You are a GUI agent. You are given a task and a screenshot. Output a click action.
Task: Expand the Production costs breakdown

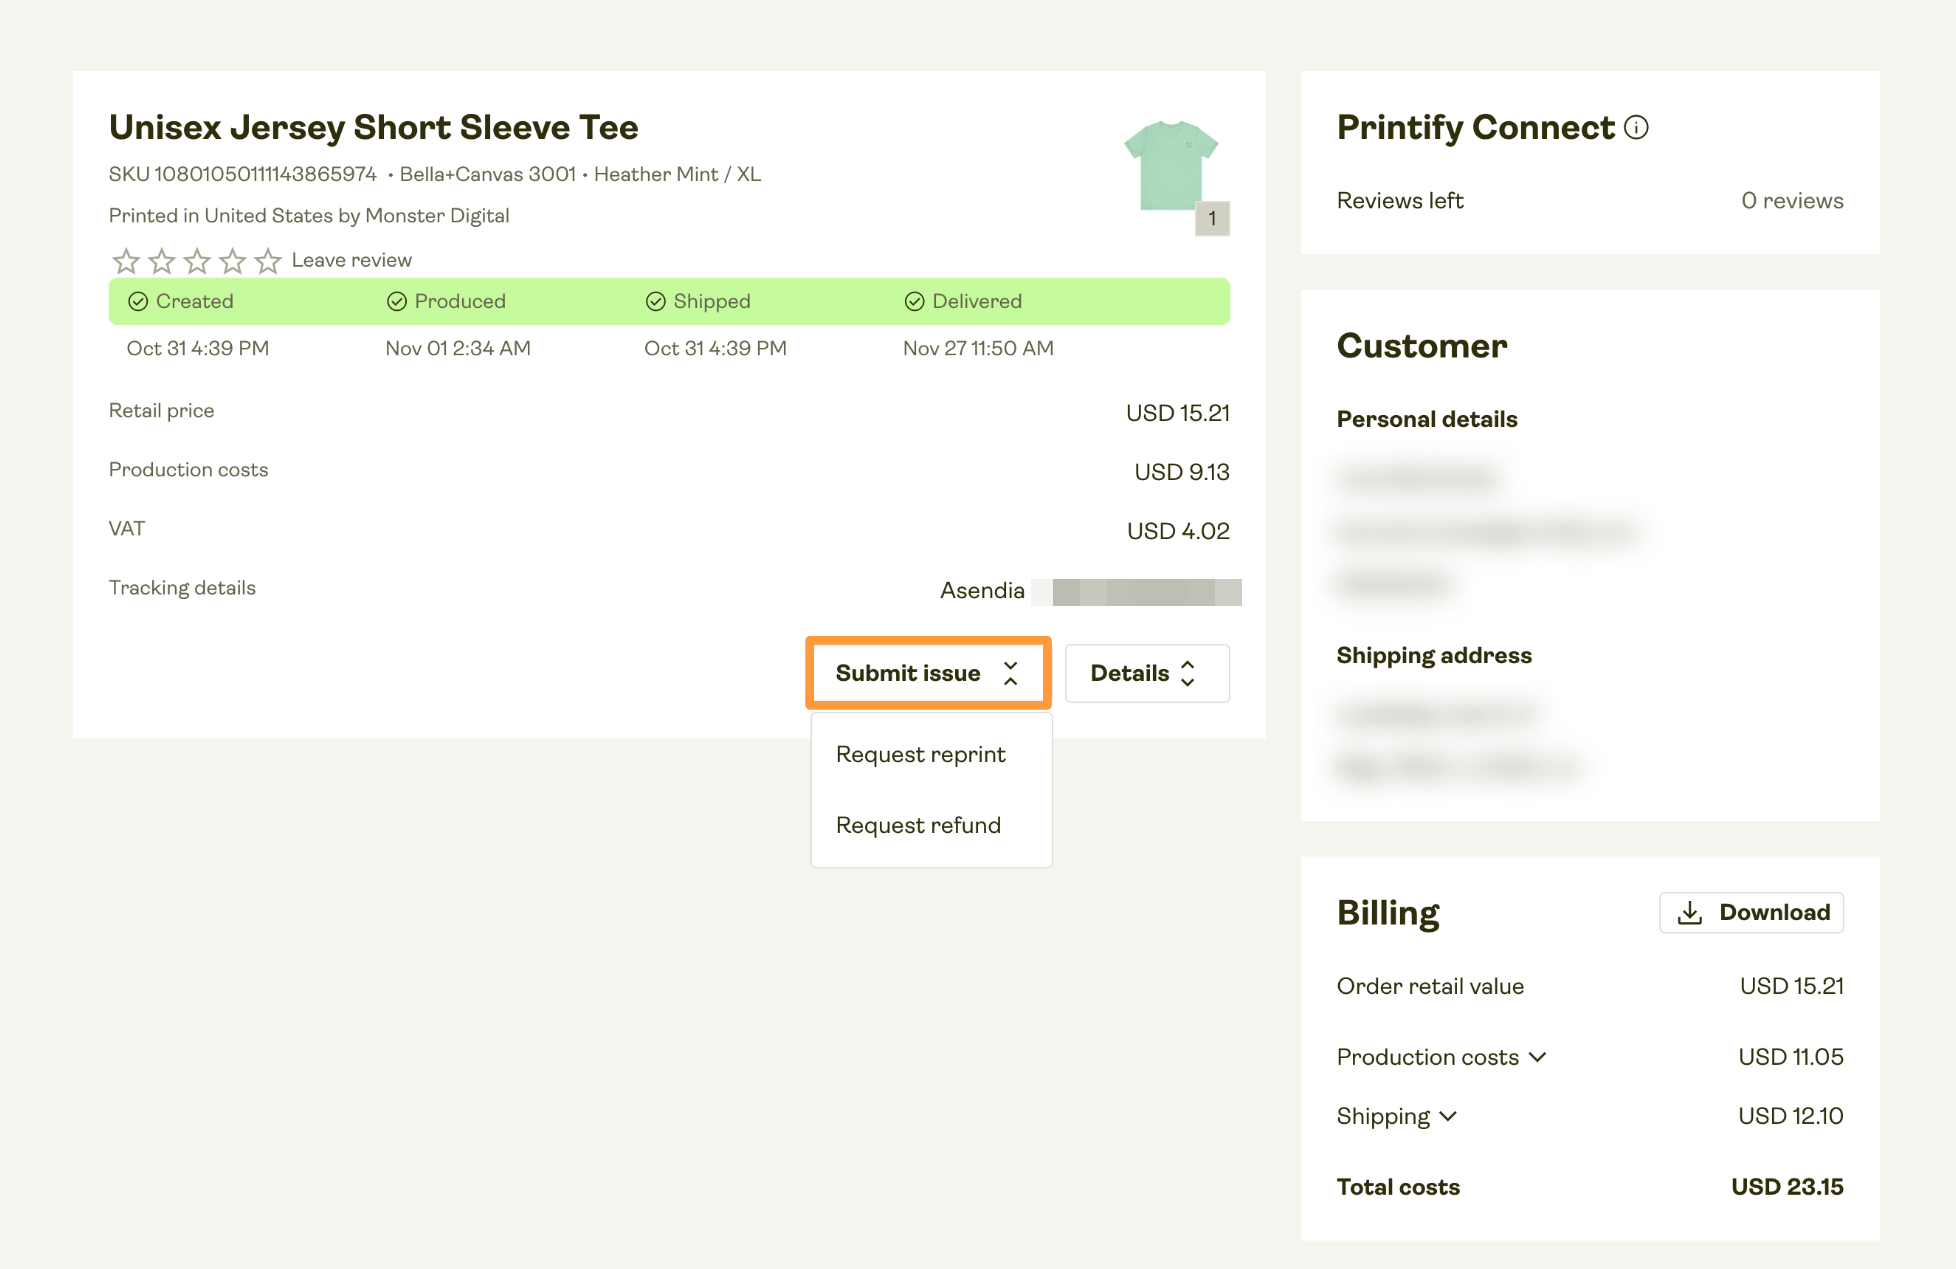[x=1539, y=1057]
